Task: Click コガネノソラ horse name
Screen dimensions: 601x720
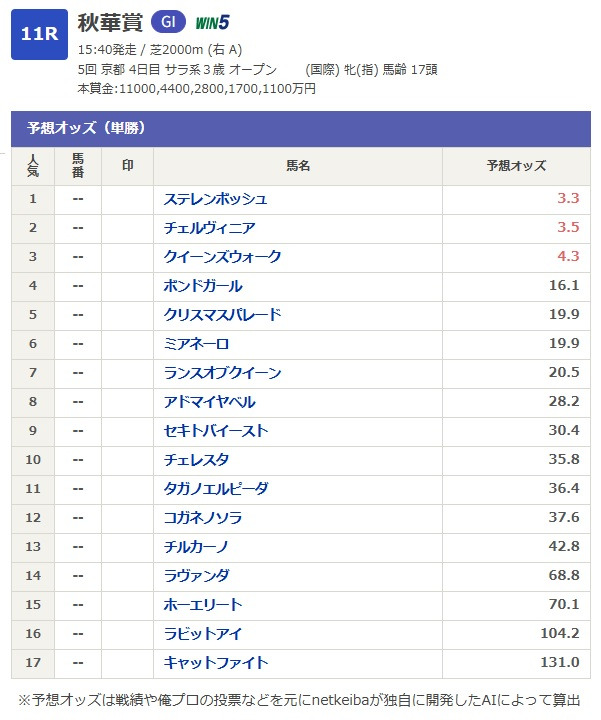Action: [203, 518]
